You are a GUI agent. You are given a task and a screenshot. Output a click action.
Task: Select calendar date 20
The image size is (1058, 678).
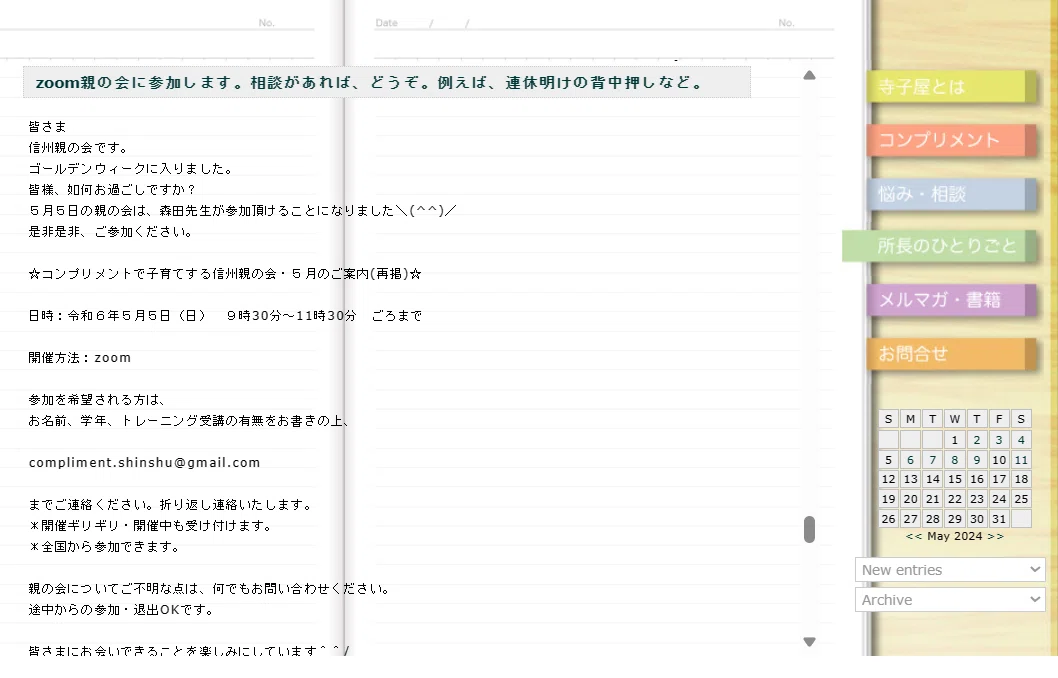[911, 499]
